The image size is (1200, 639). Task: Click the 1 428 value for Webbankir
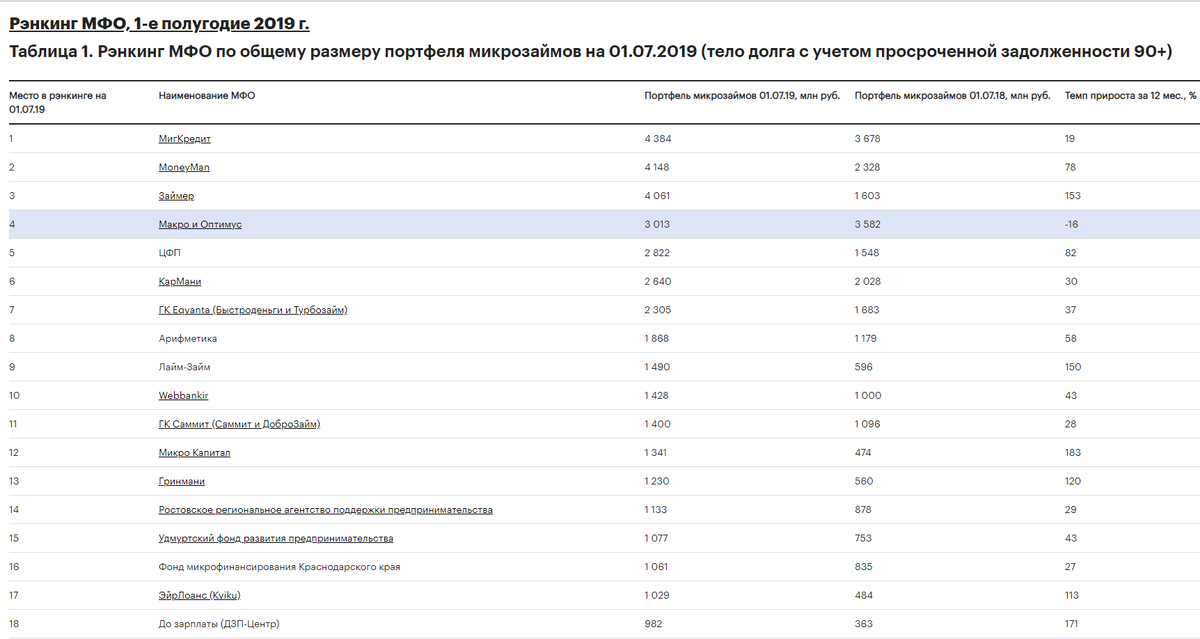tap(658, 396)
